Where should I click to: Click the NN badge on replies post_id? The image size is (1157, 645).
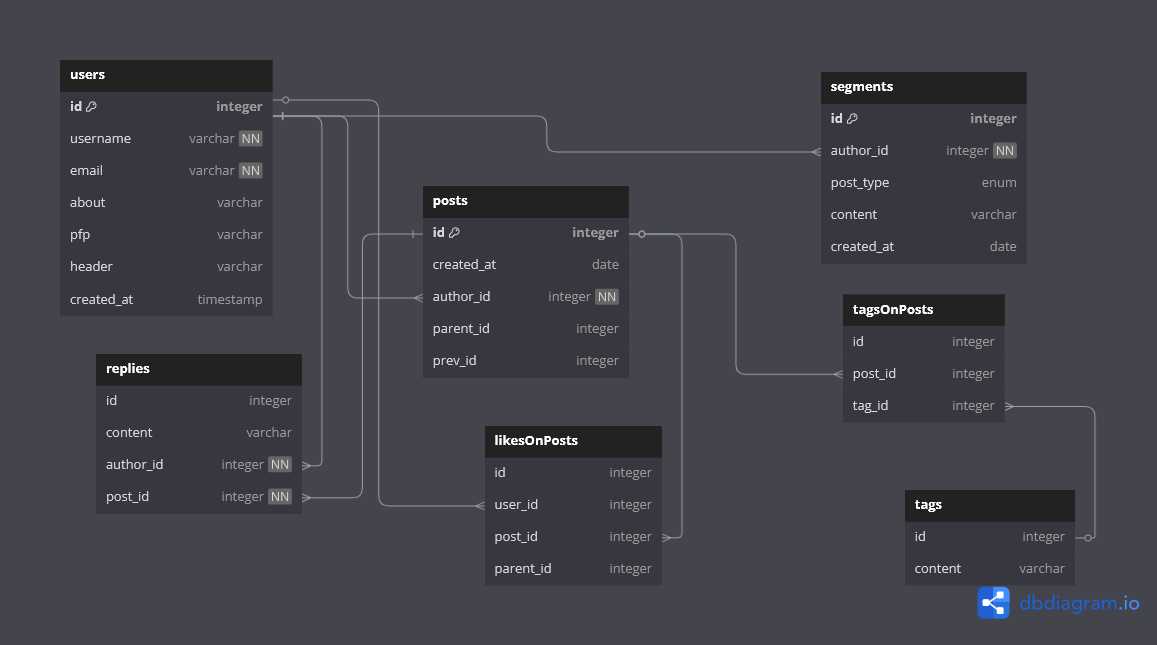[280, 497]
